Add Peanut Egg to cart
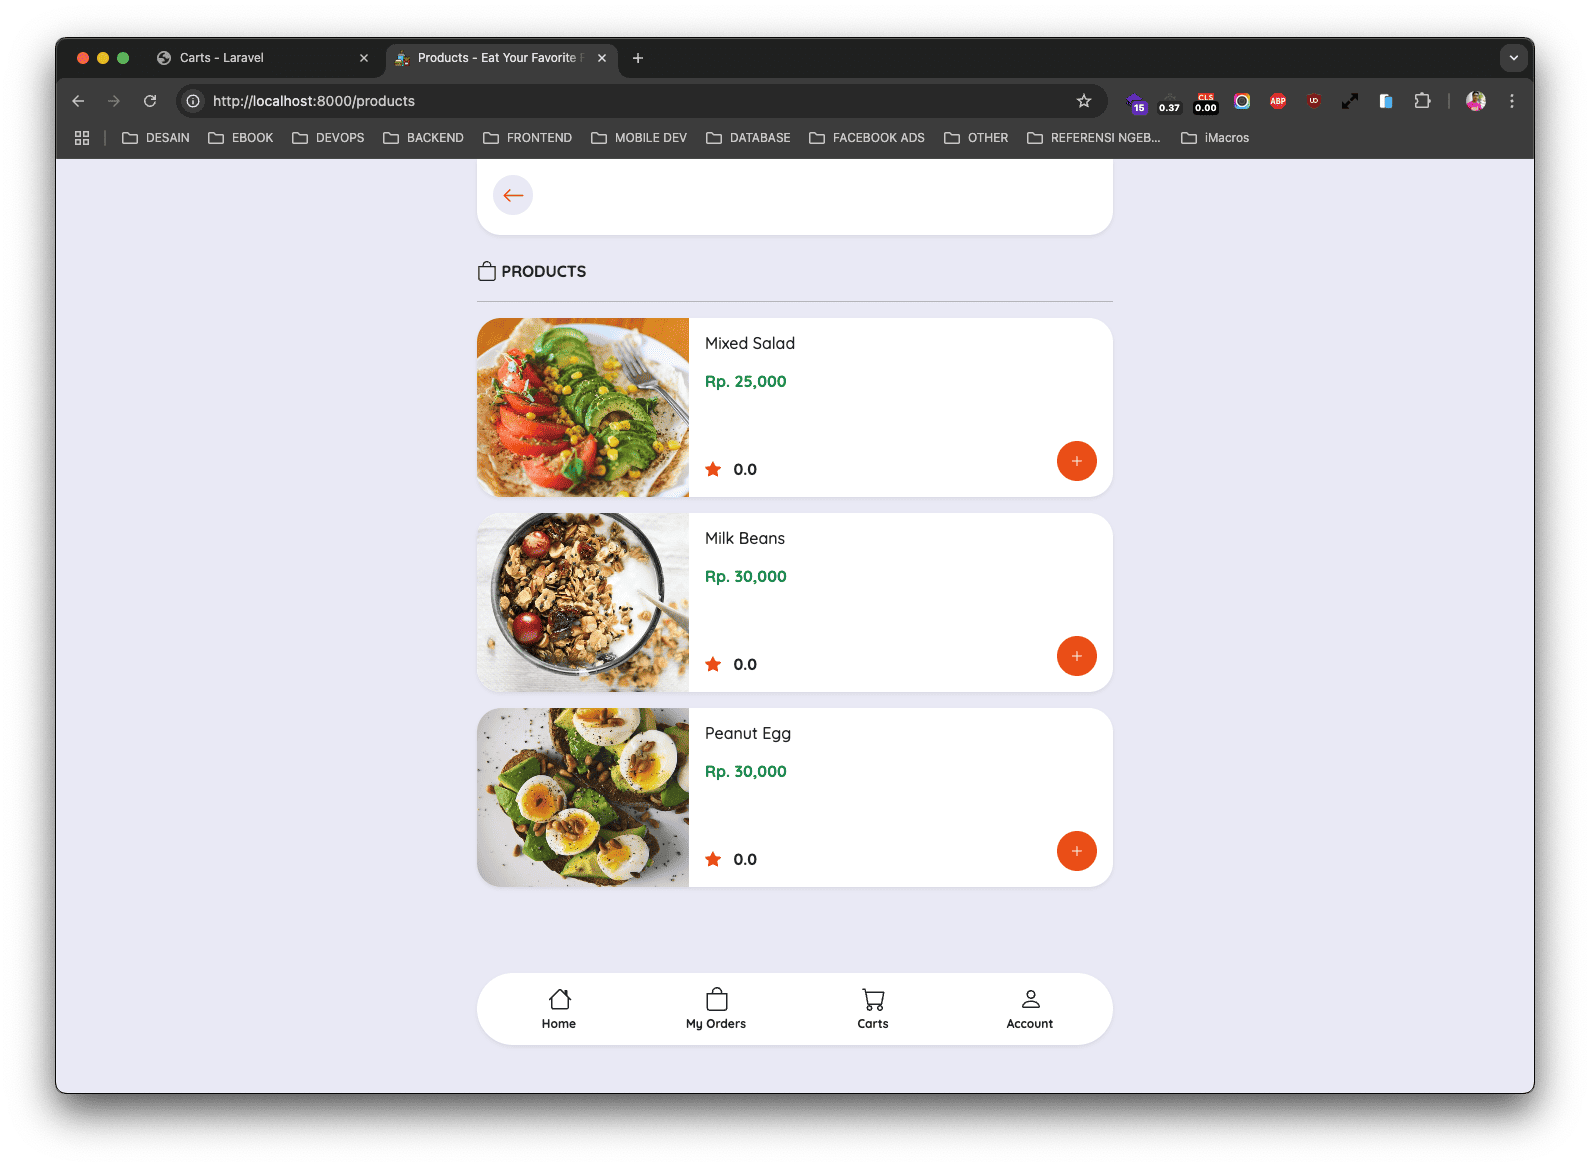The width and height of the screenshot is (1590, 1167). 1076,851
